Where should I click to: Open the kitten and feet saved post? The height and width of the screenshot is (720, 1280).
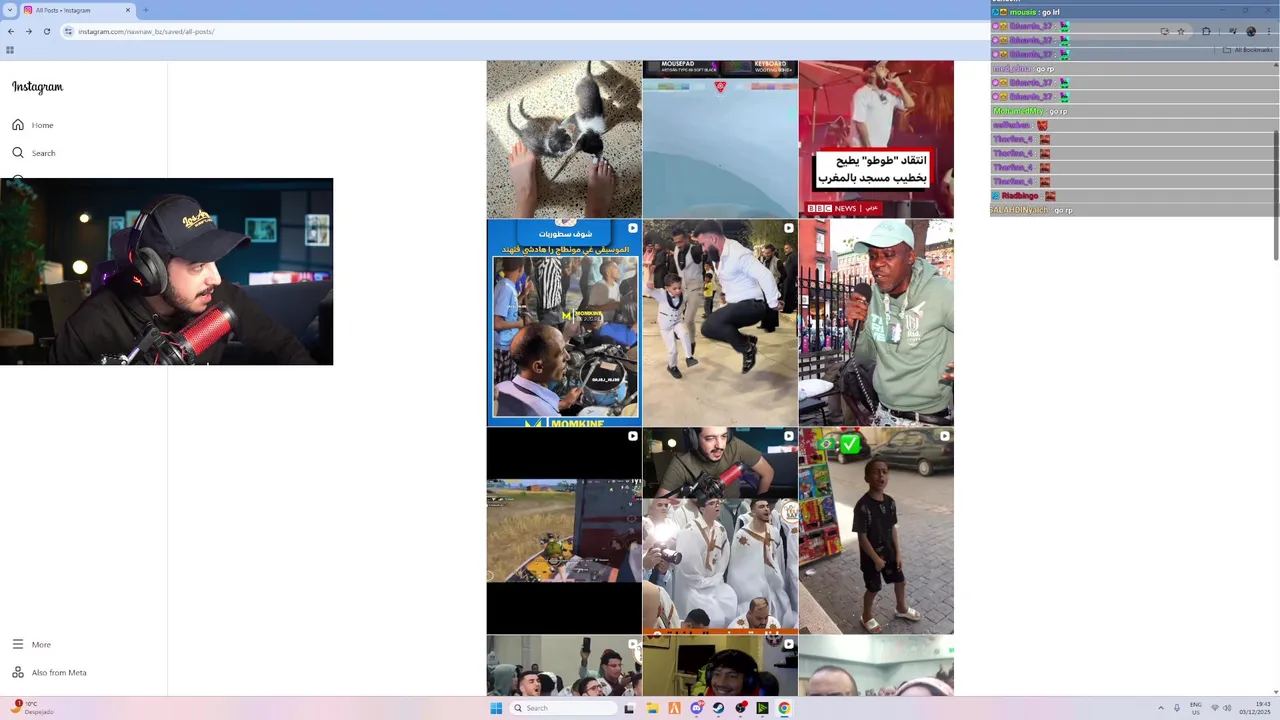click(564, 139)
